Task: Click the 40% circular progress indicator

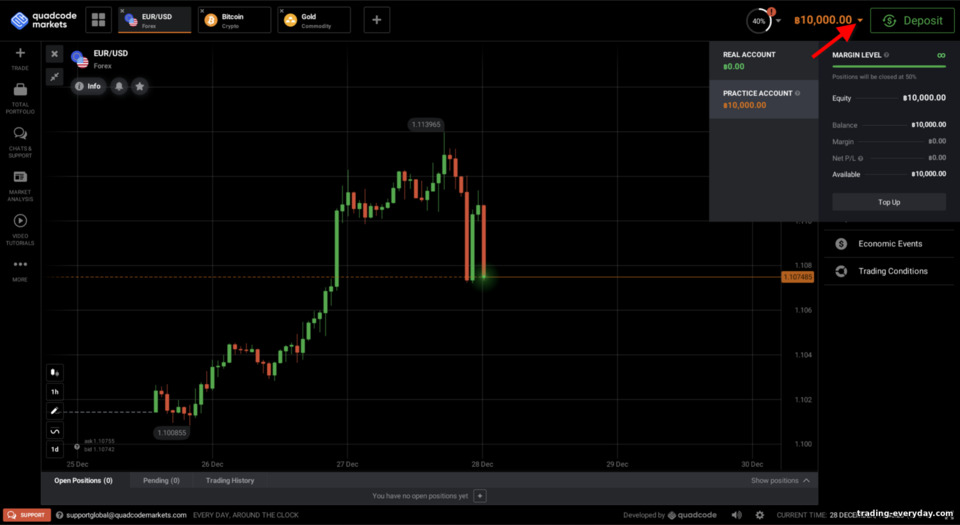Action: pyautogui.click(x=759, y=21)
